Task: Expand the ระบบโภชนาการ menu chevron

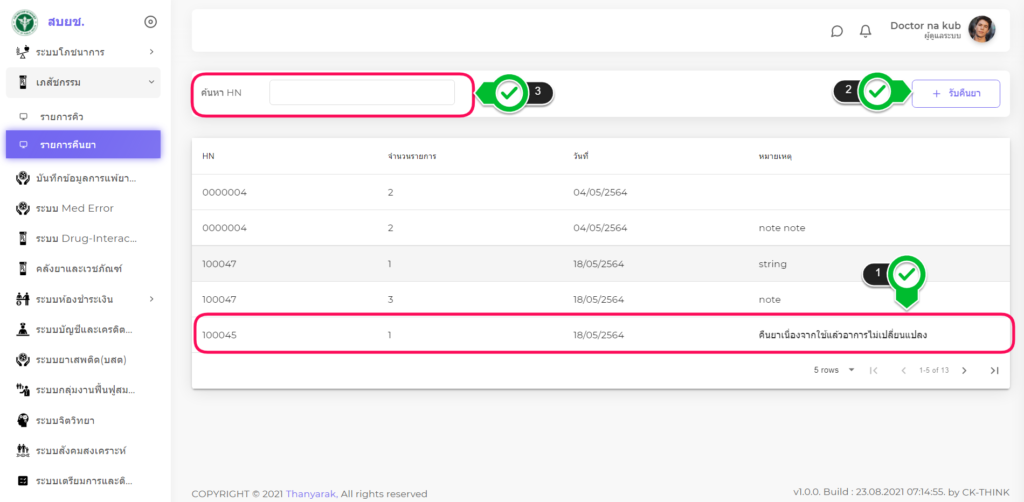Action: pos(151,52)
